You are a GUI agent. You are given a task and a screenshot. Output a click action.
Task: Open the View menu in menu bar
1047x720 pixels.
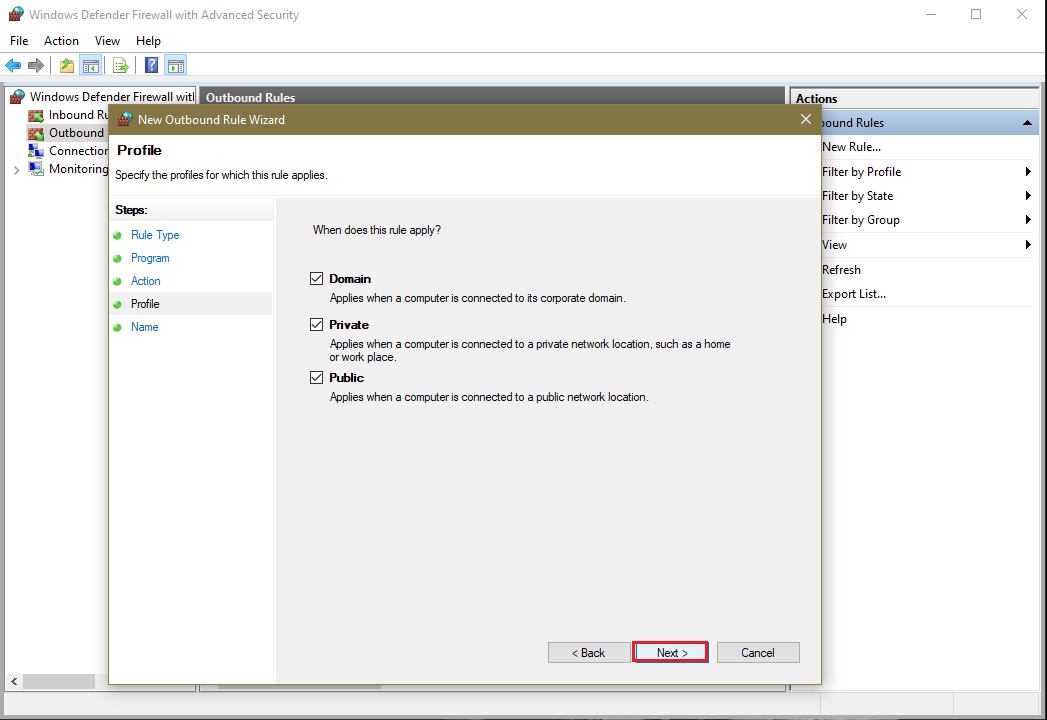coord(107,41)
